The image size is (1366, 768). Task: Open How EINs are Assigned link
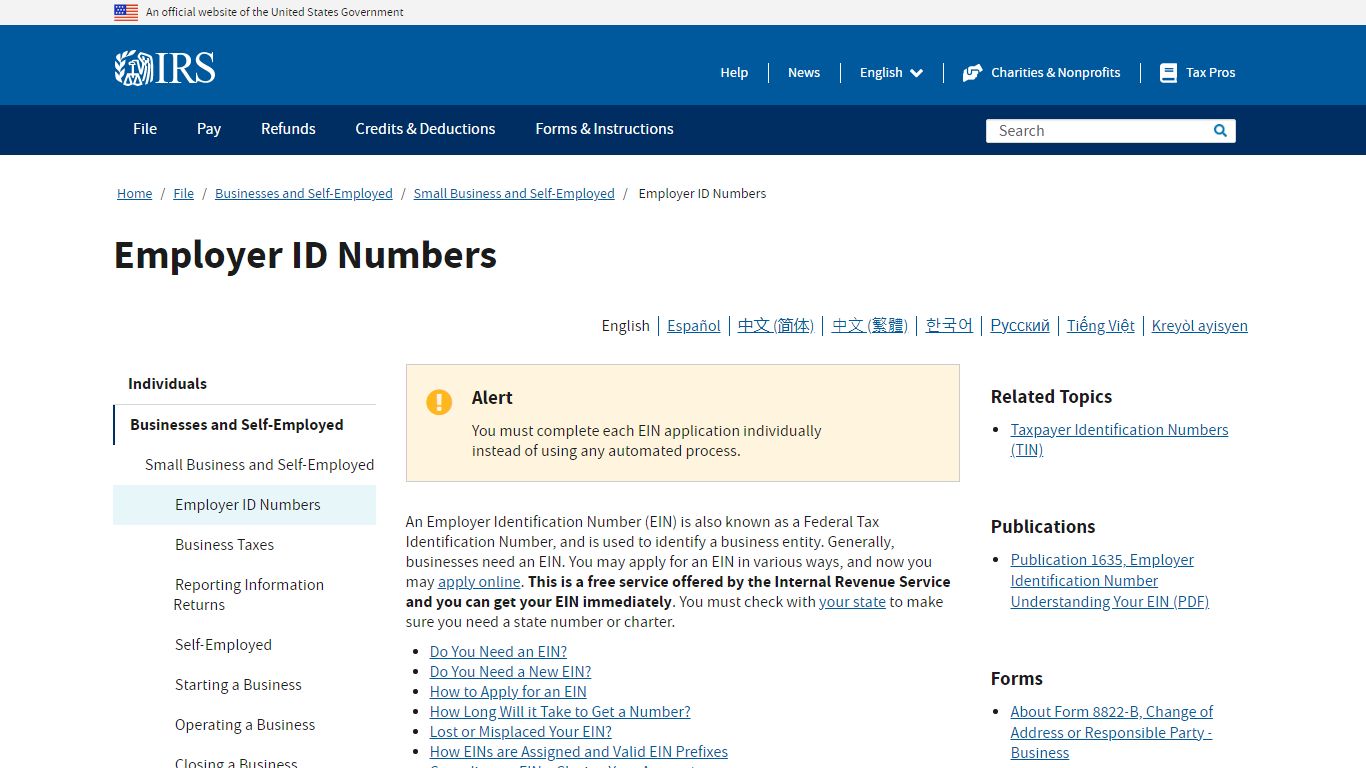click(x=579, y=752)
